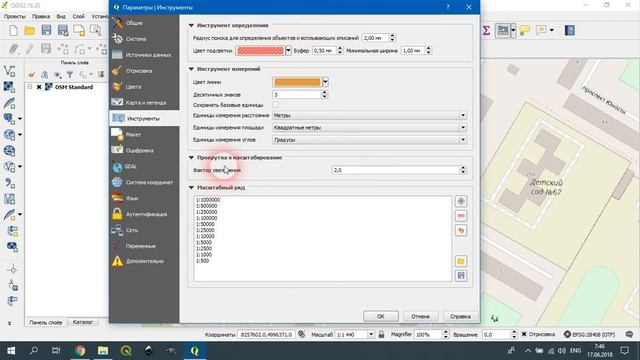The height and width of the screenshot is (360, 640).
Task: Save scale list with the disk icon
Action: tap(461, 276)
